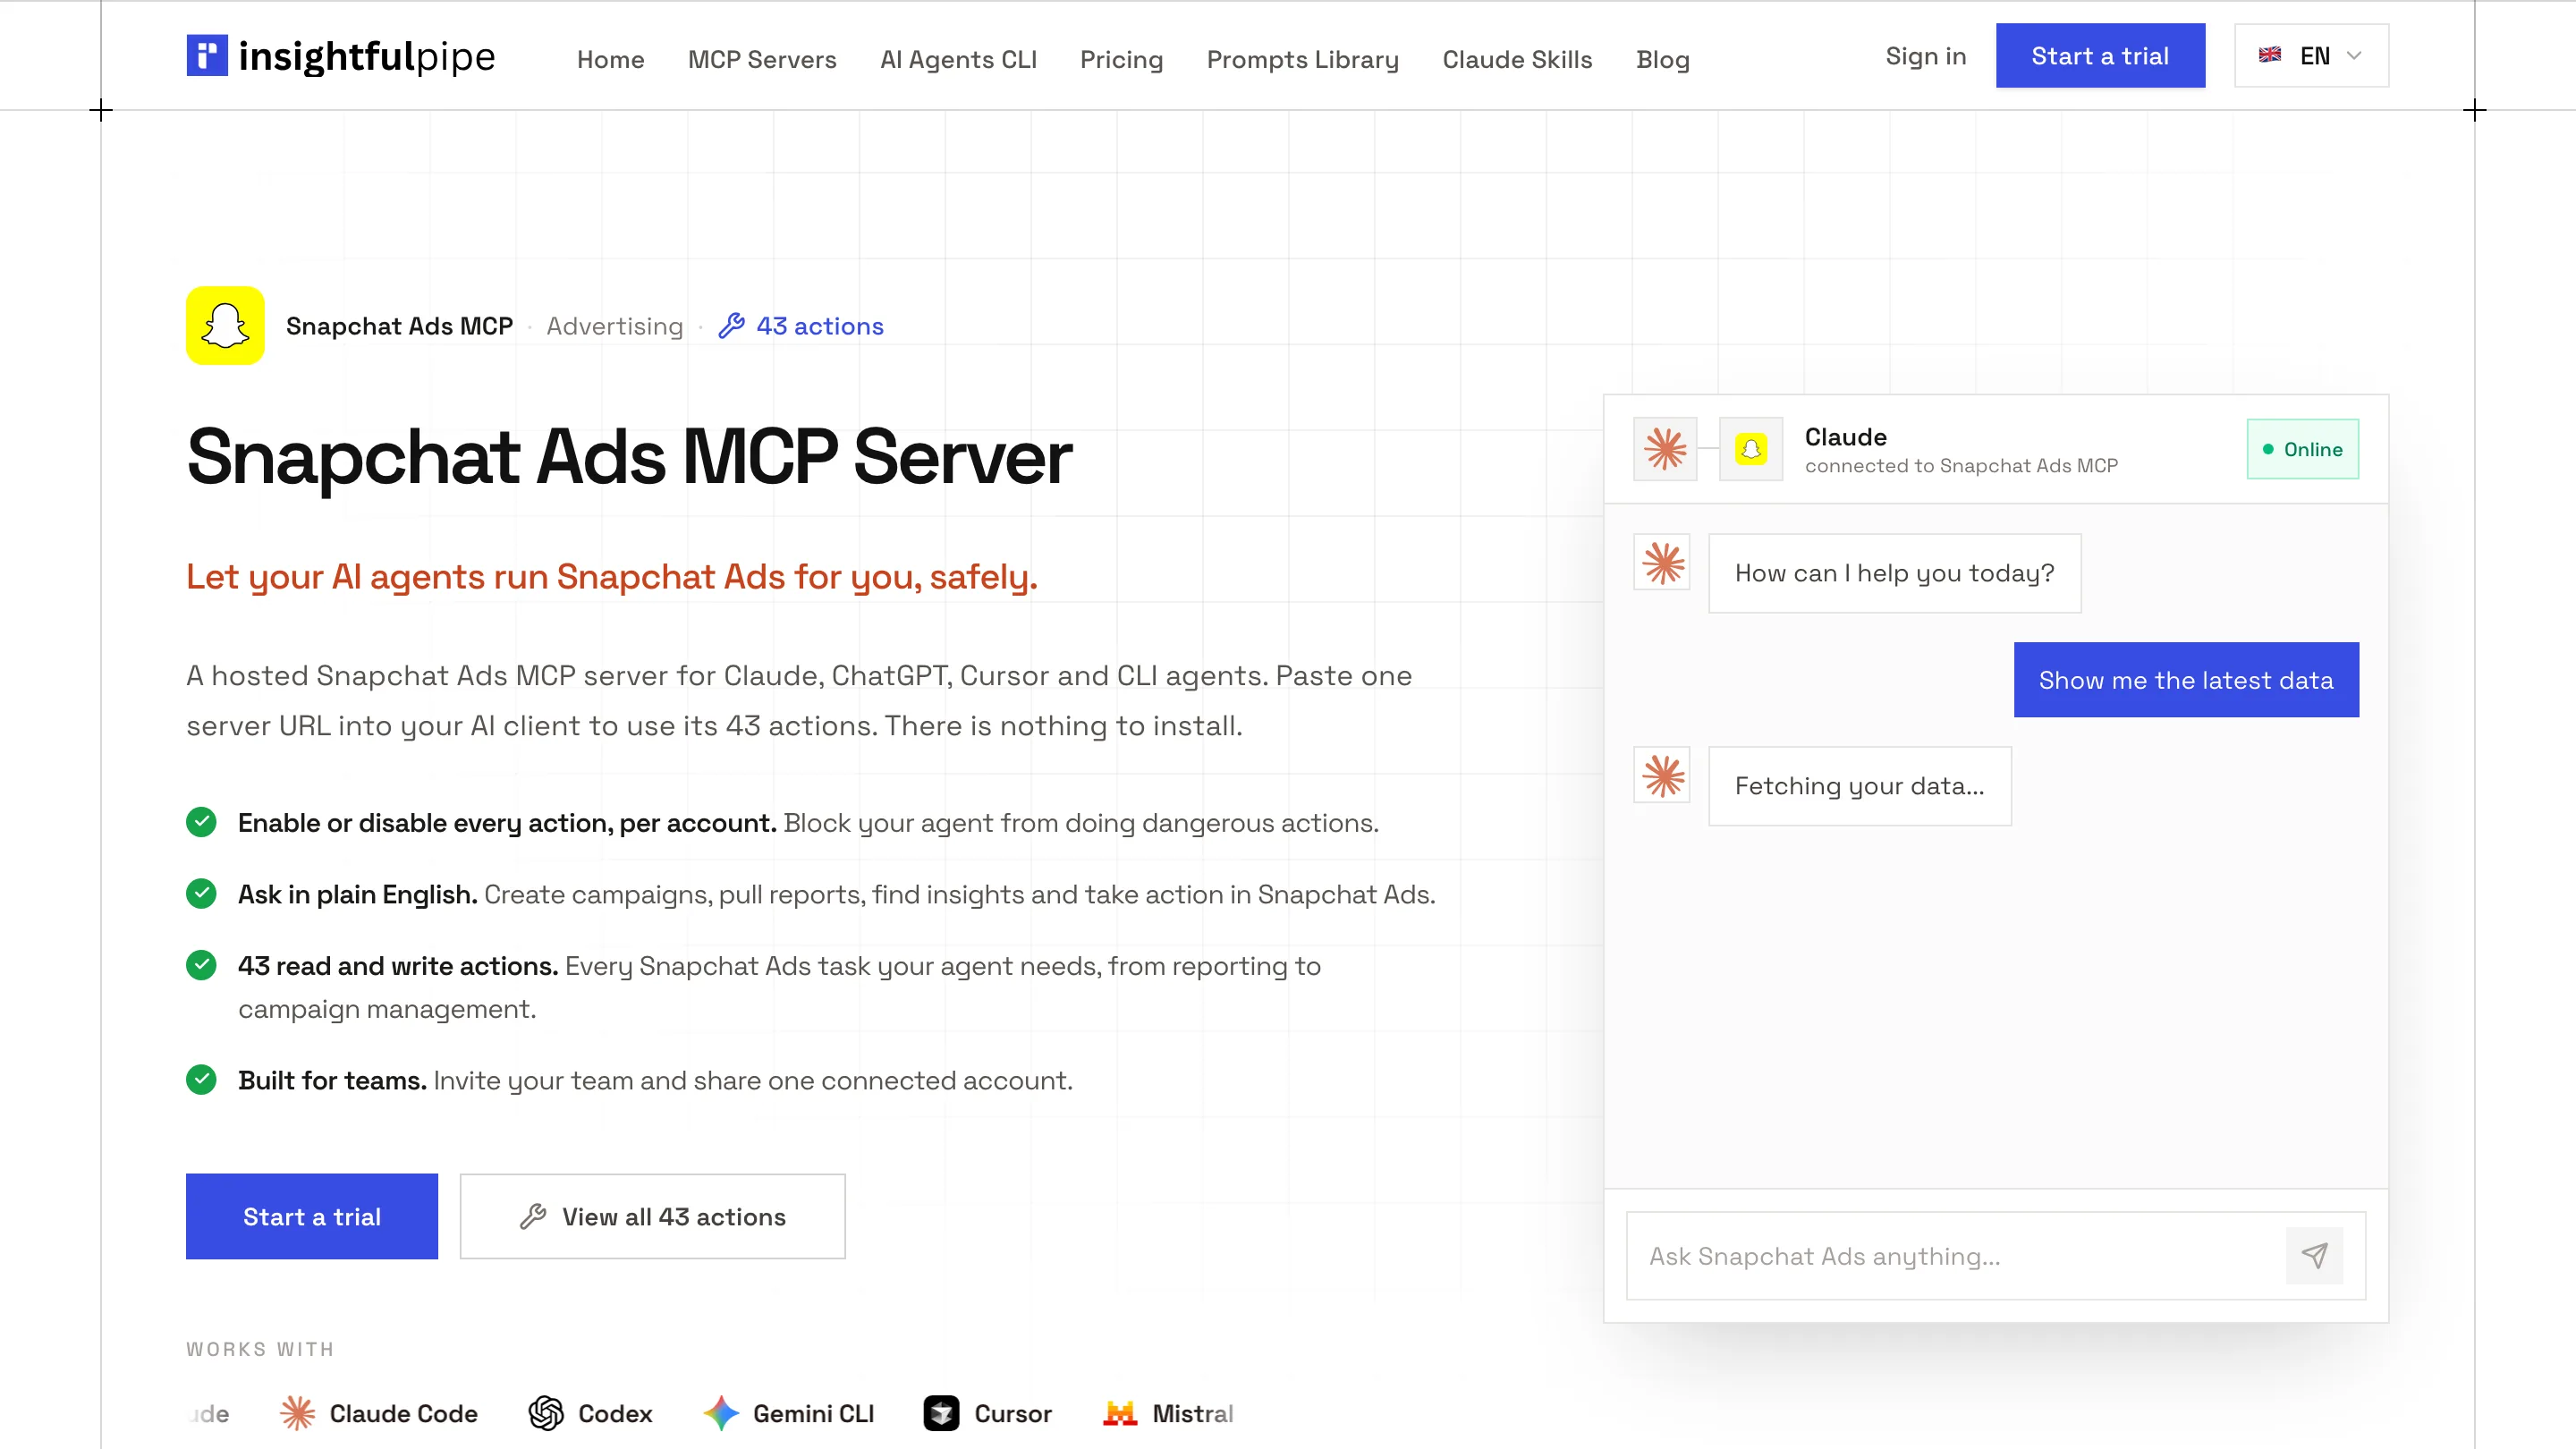This screenshot has width=2576, height=1449.
Task: Click the insightfulpipe logo icon
Action: [x=207, y=56]
